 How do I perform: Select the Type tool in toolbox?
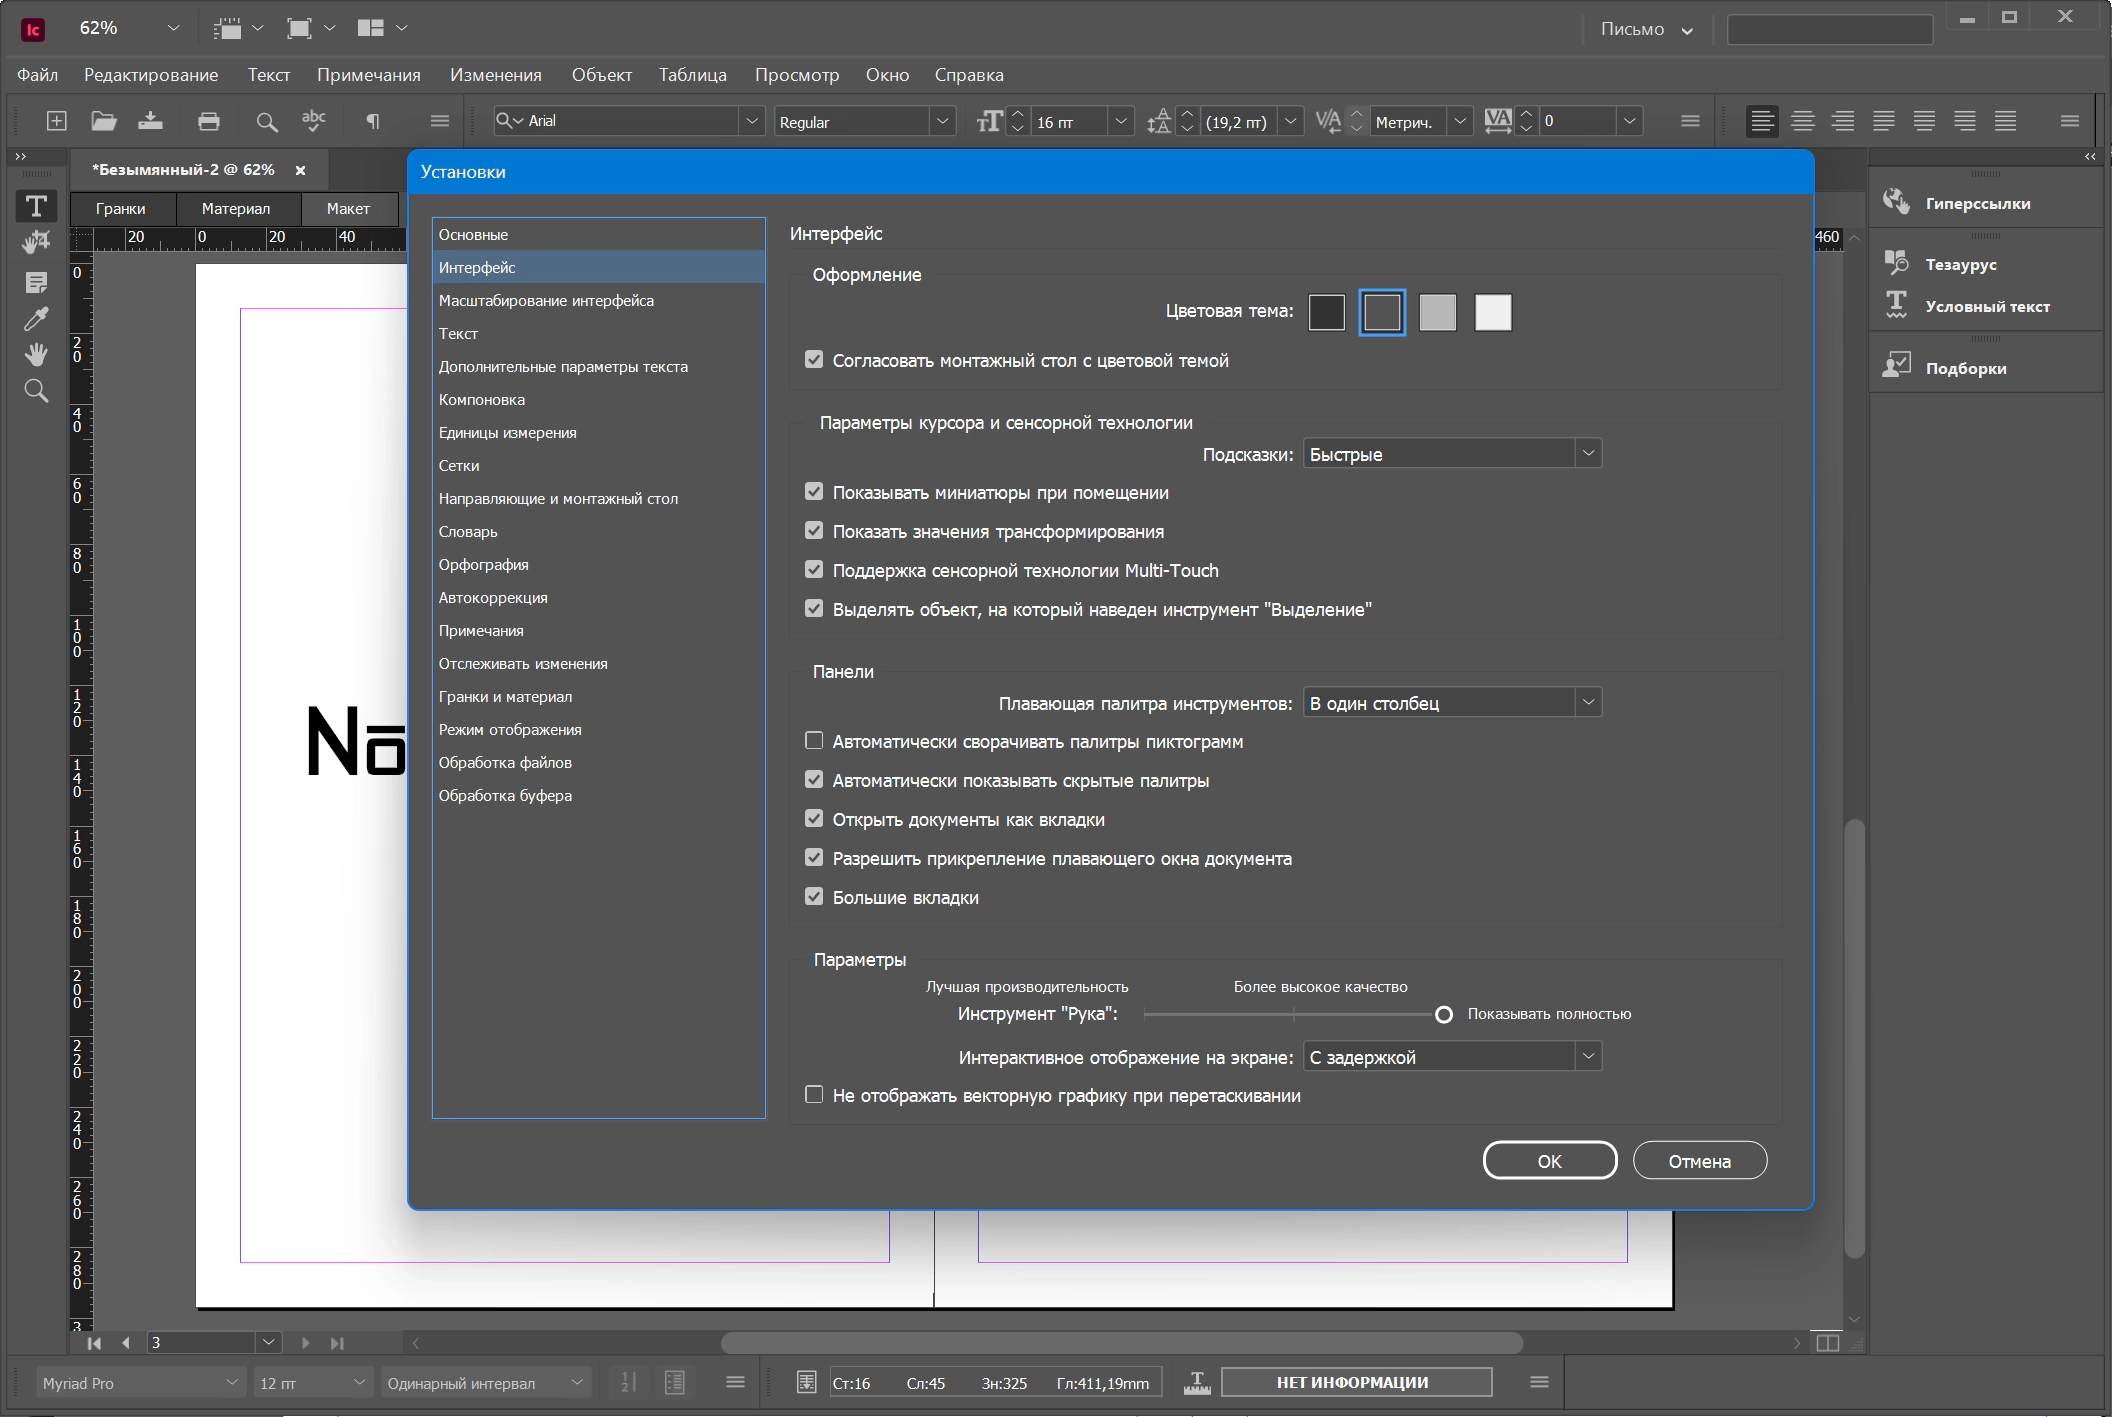point(36,206)
